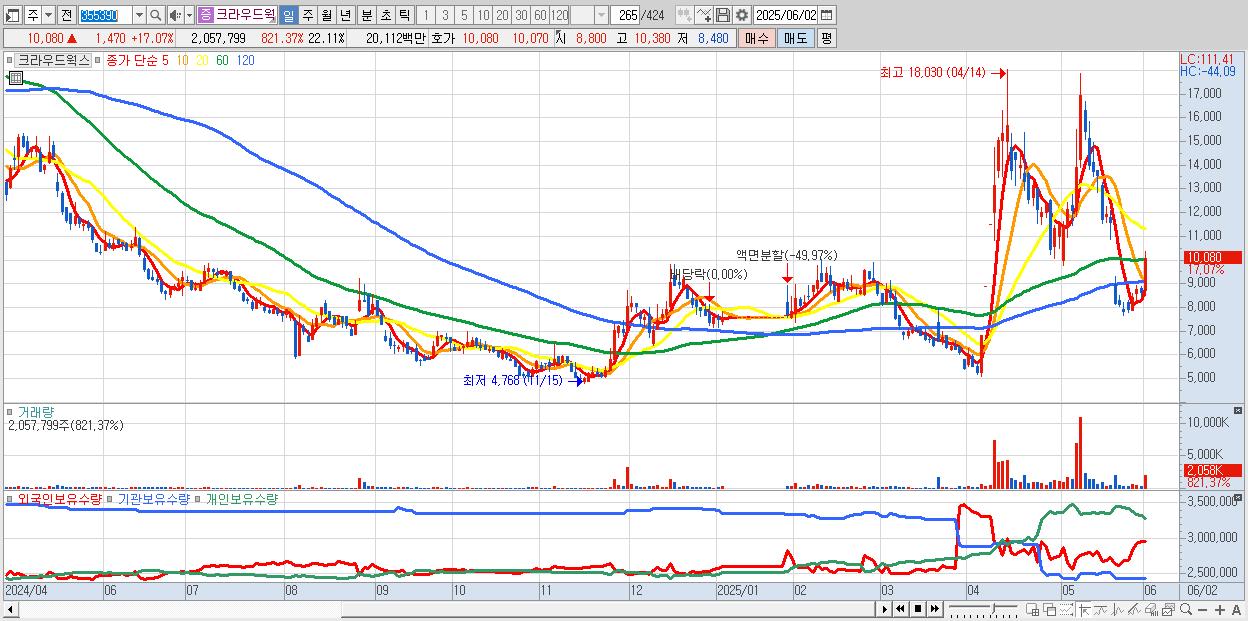Click the crosshair corner-arrow cursor icon

(1084, 609)
